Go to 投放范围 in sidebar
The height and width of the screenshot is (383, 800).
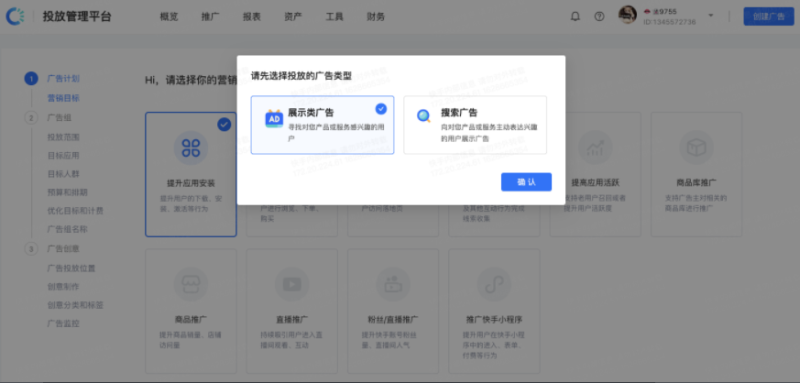pos(63,137)
